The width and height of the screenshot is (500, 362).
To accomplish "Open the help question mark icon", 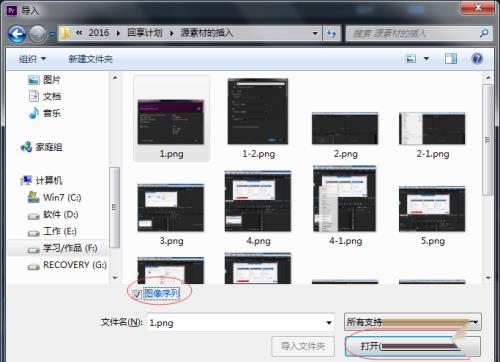I will 477,59.
